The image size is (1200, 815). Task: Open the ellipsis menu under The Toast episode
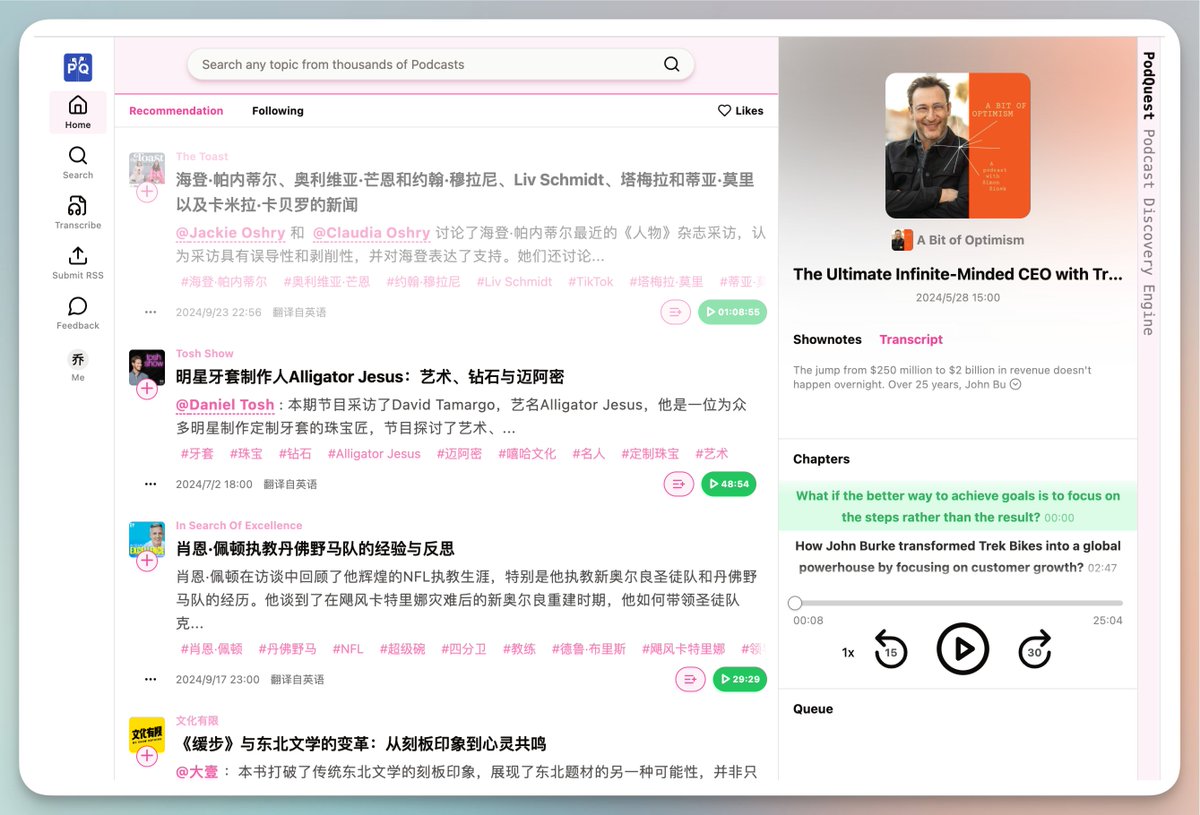tap(149, 312)
